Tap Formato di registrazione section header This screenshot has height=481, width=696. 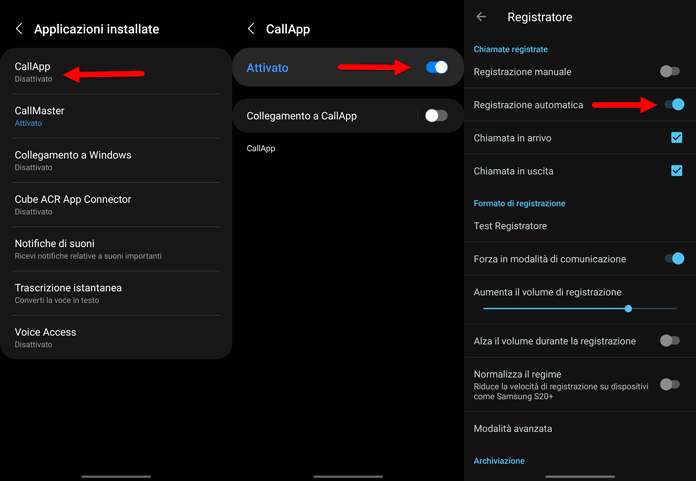tap(519, 204)
